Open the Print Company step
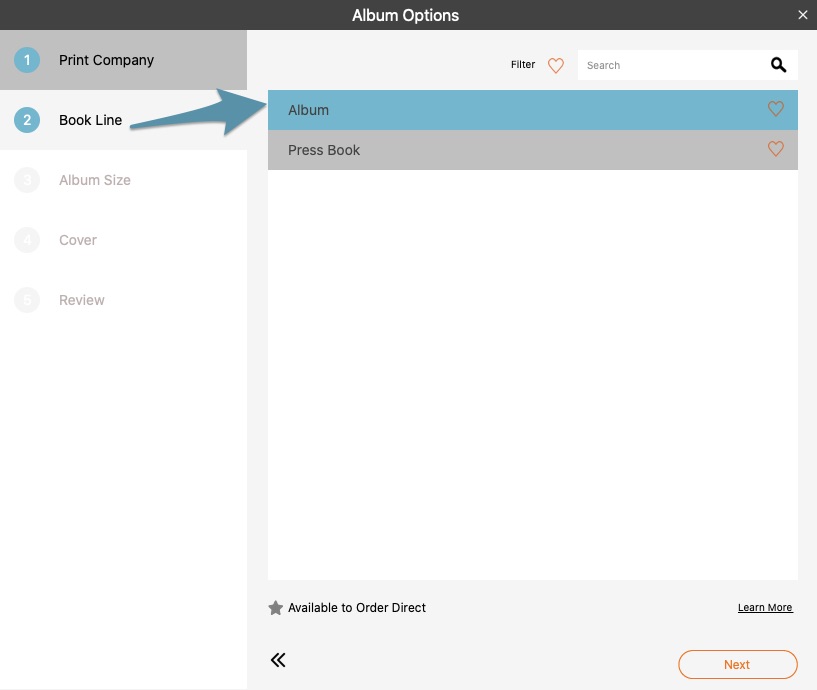Image resolution: width=817 pixels, height=690 pixels. point(123,60)
